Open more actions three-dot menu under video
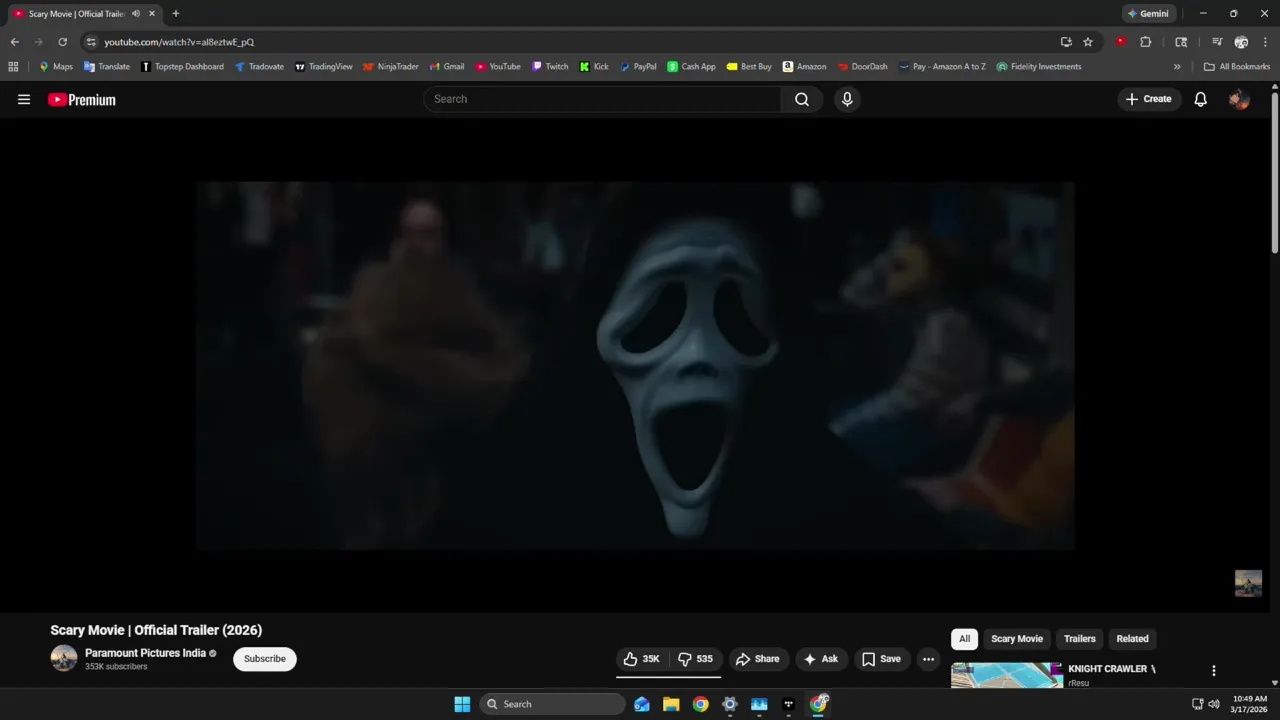This screenshot has height=720, width=1280. tap(929, 659)
